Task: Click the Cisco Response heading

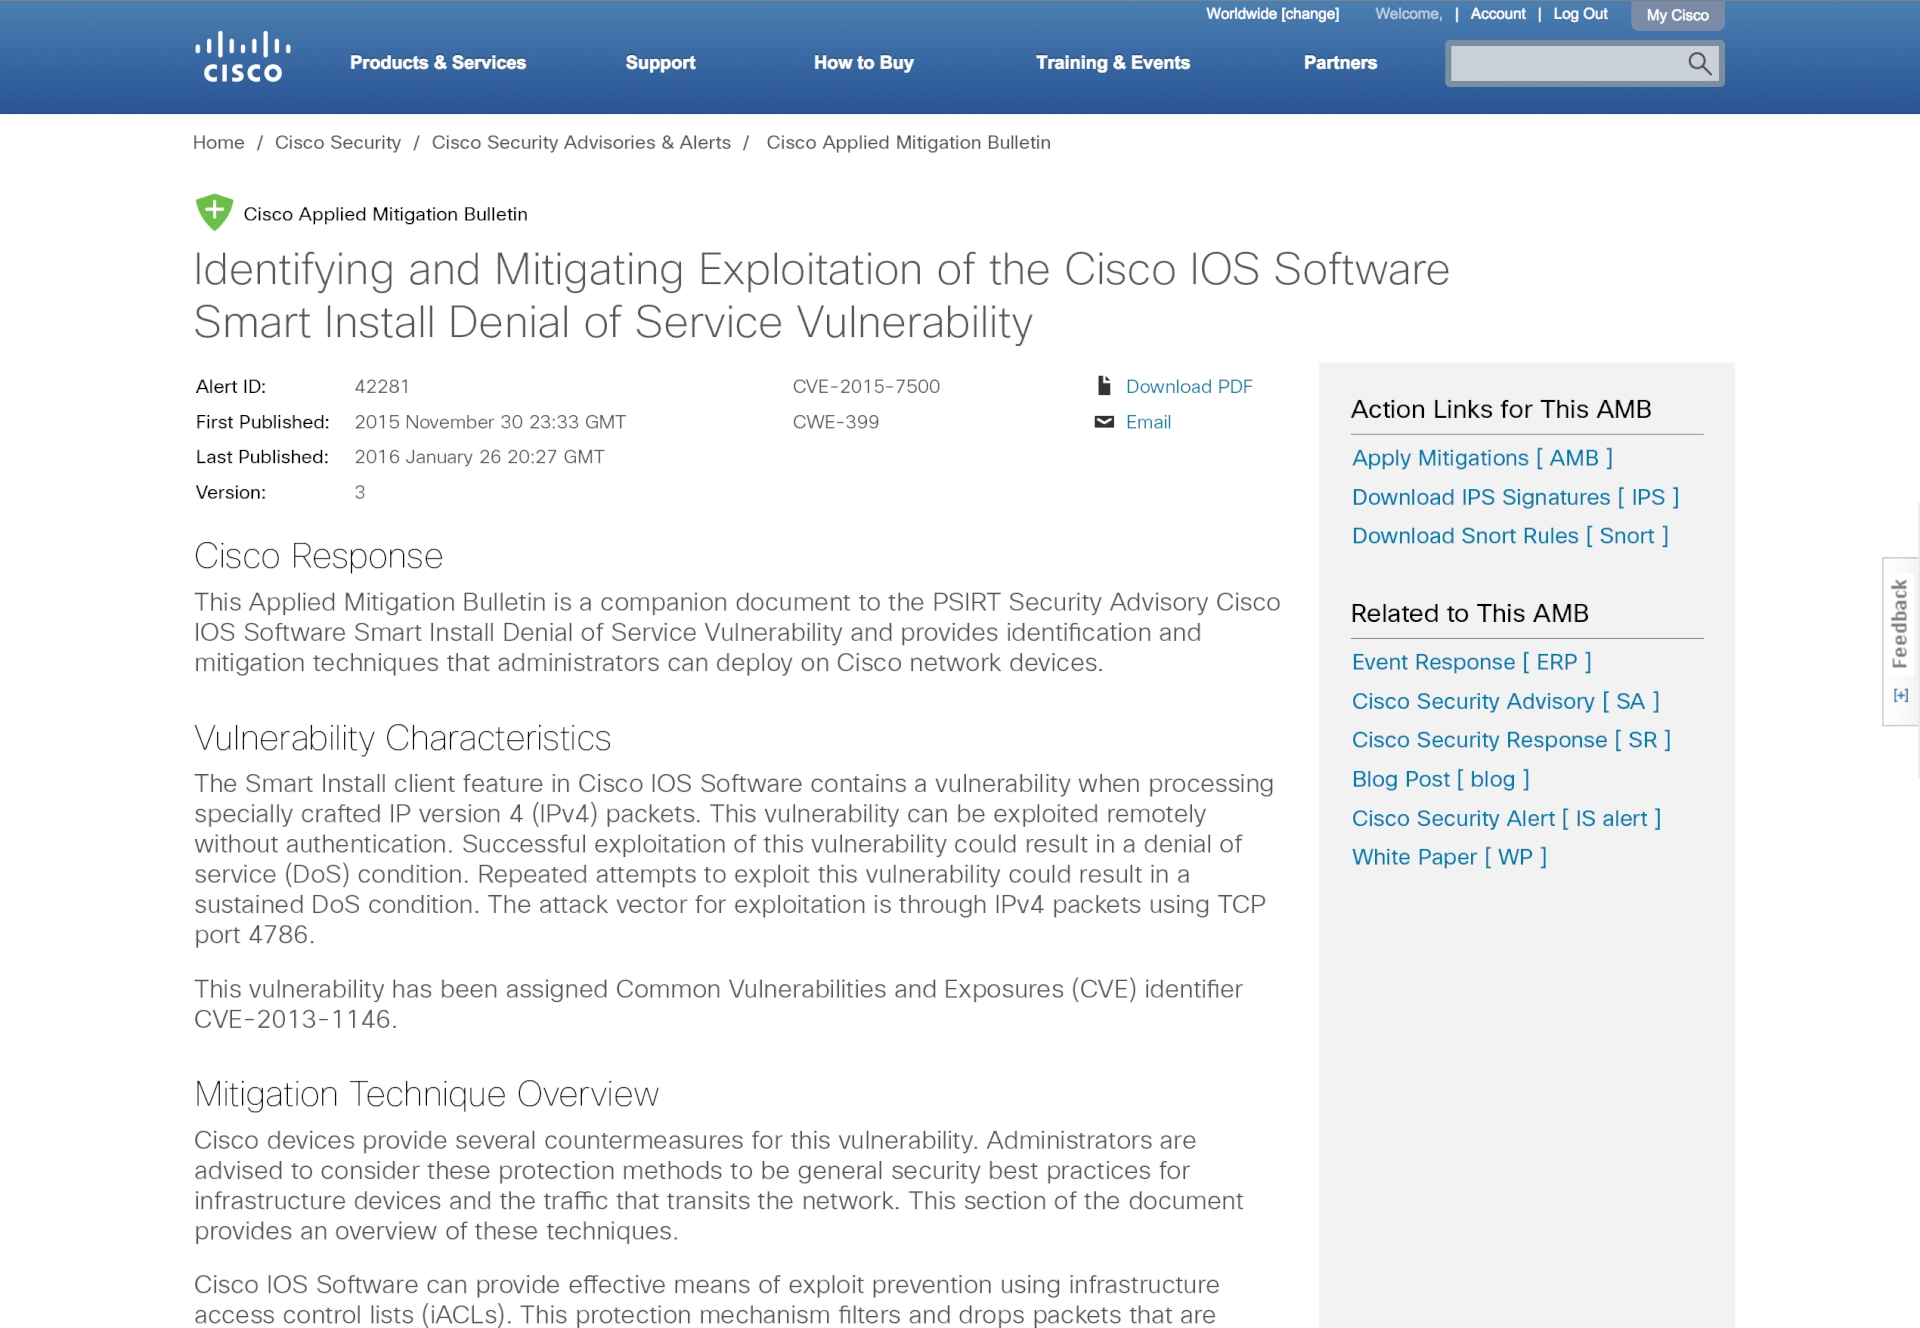Action: (x=318, y=555)
